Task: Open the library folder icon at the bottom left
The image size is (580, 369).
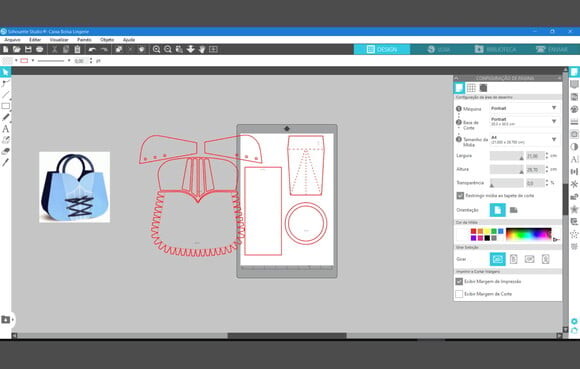Action: click(6, 319)
